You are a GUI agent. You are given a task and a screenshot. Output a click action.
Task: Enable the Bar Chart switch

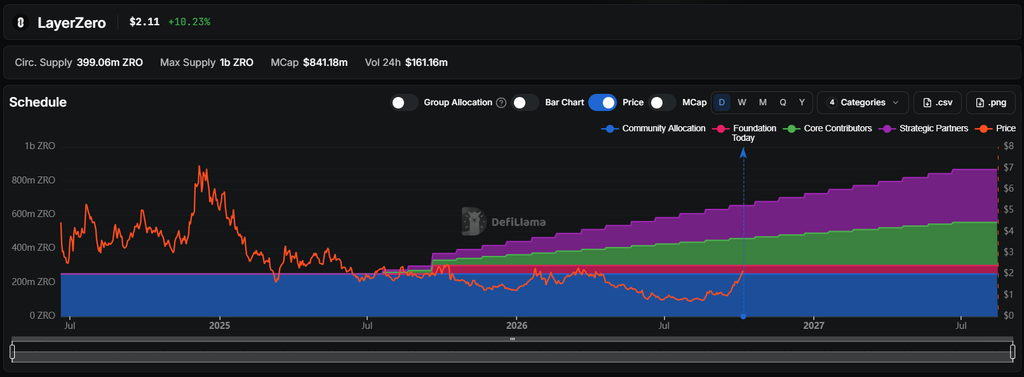tap(526, 103)
